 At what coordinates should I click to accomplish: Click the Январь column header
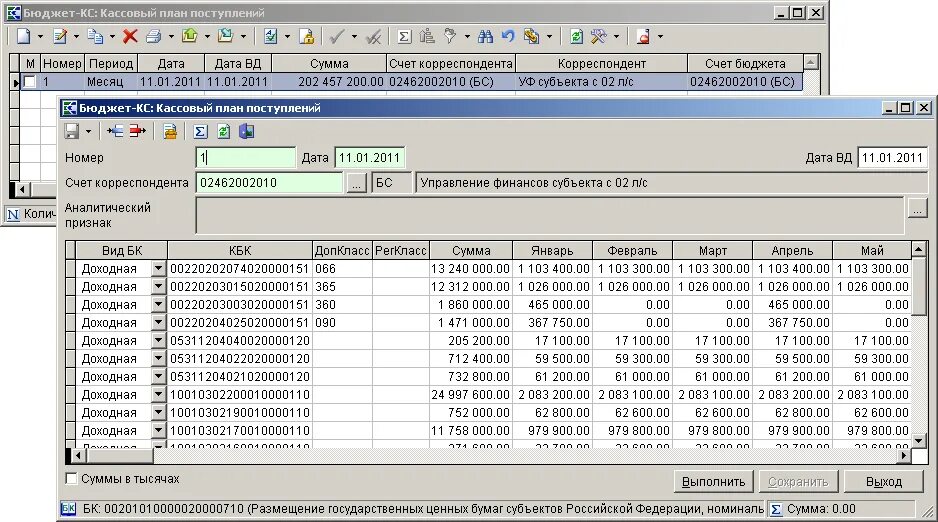(x=552, y=251)
